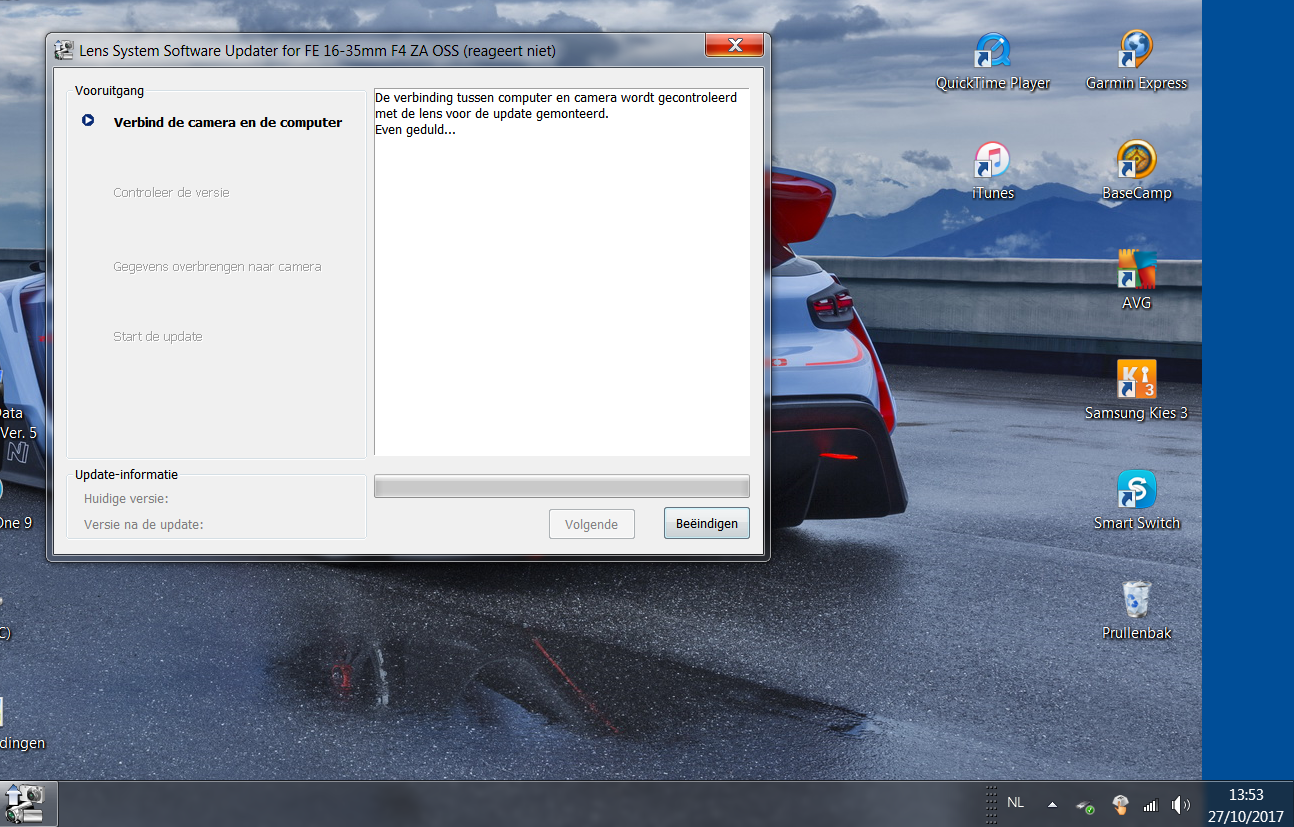Open the BaseCamp desktop icon
Viewport: 1294px width, 827px height.
(1136, 161)
